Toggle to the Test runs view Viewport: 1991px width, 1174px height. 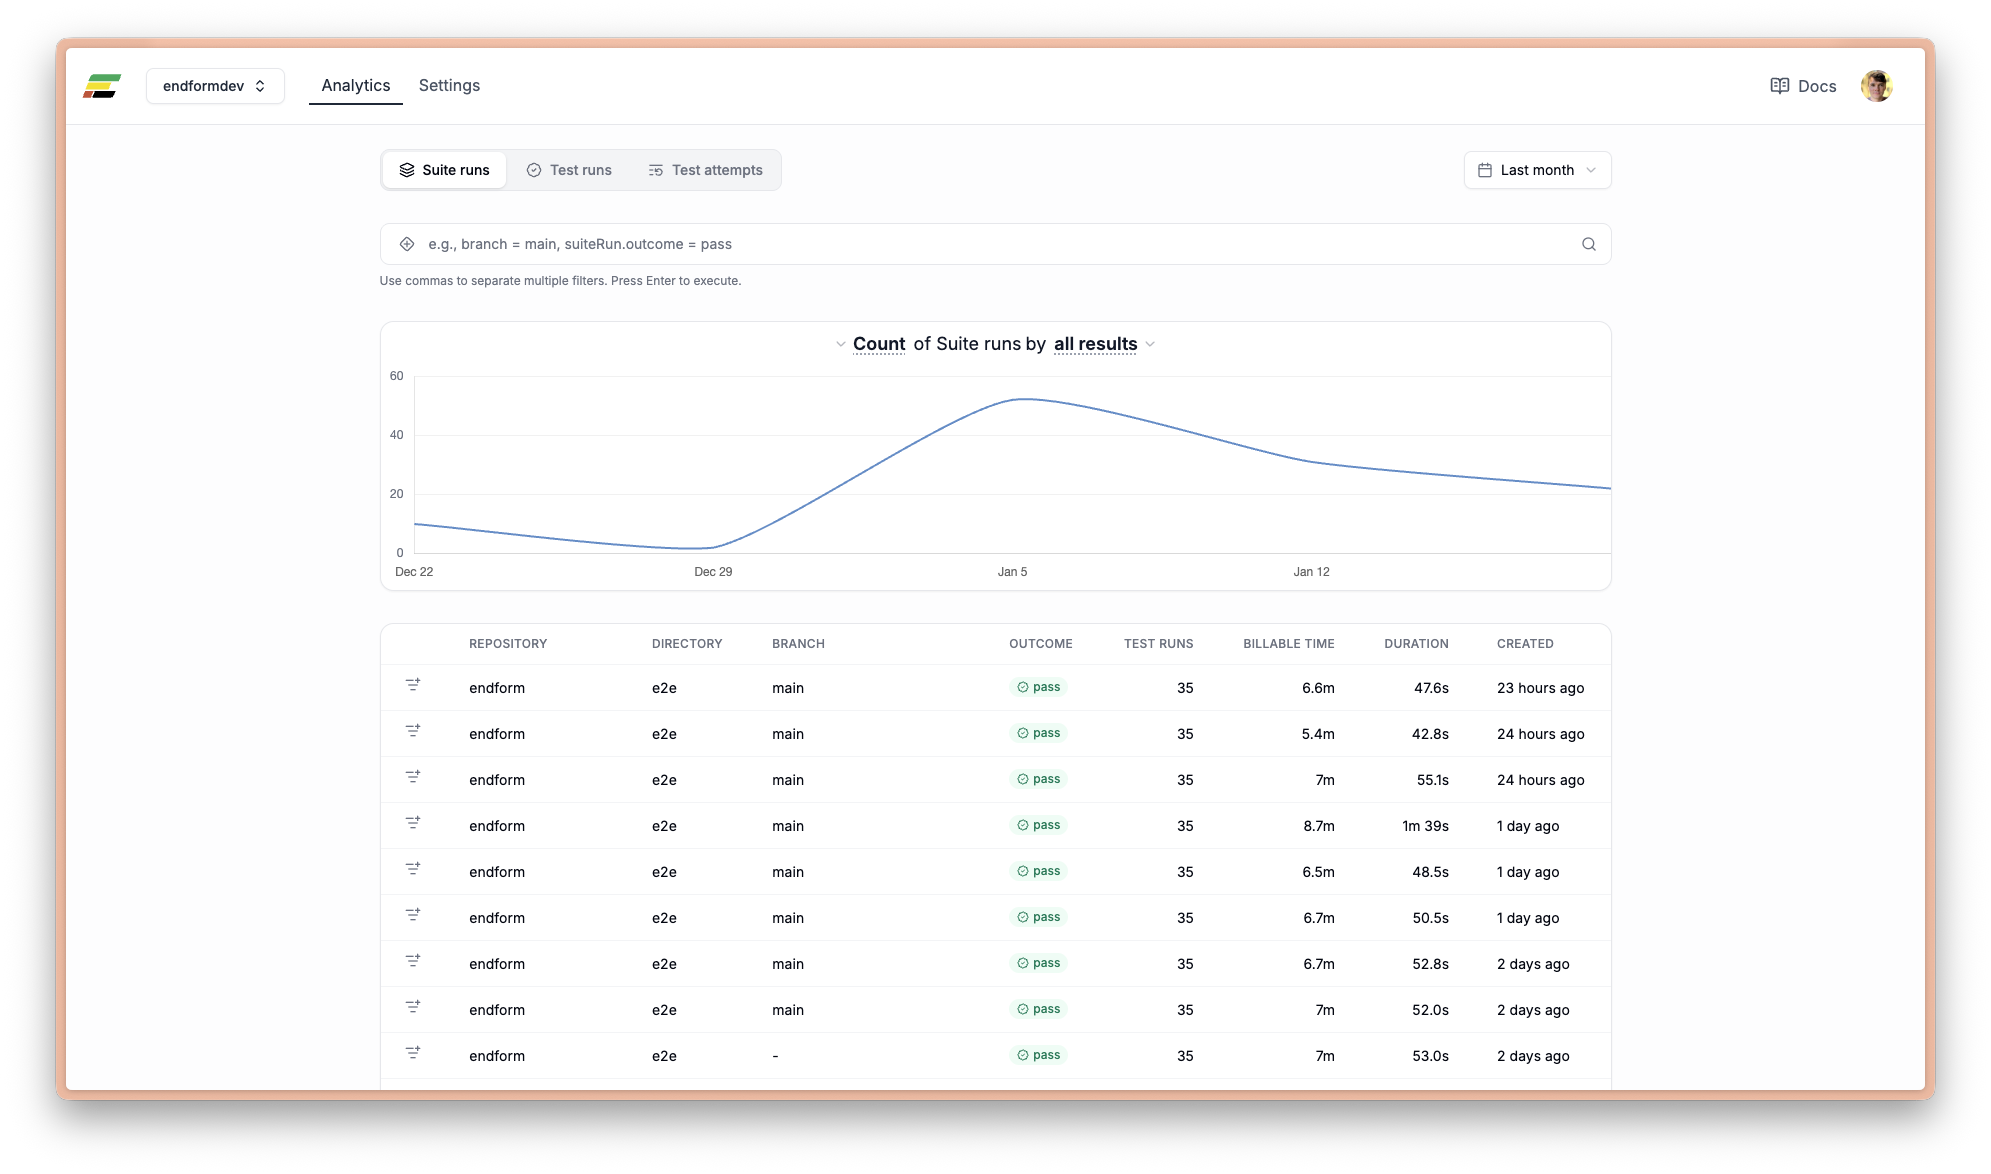[x=569, y=169]
